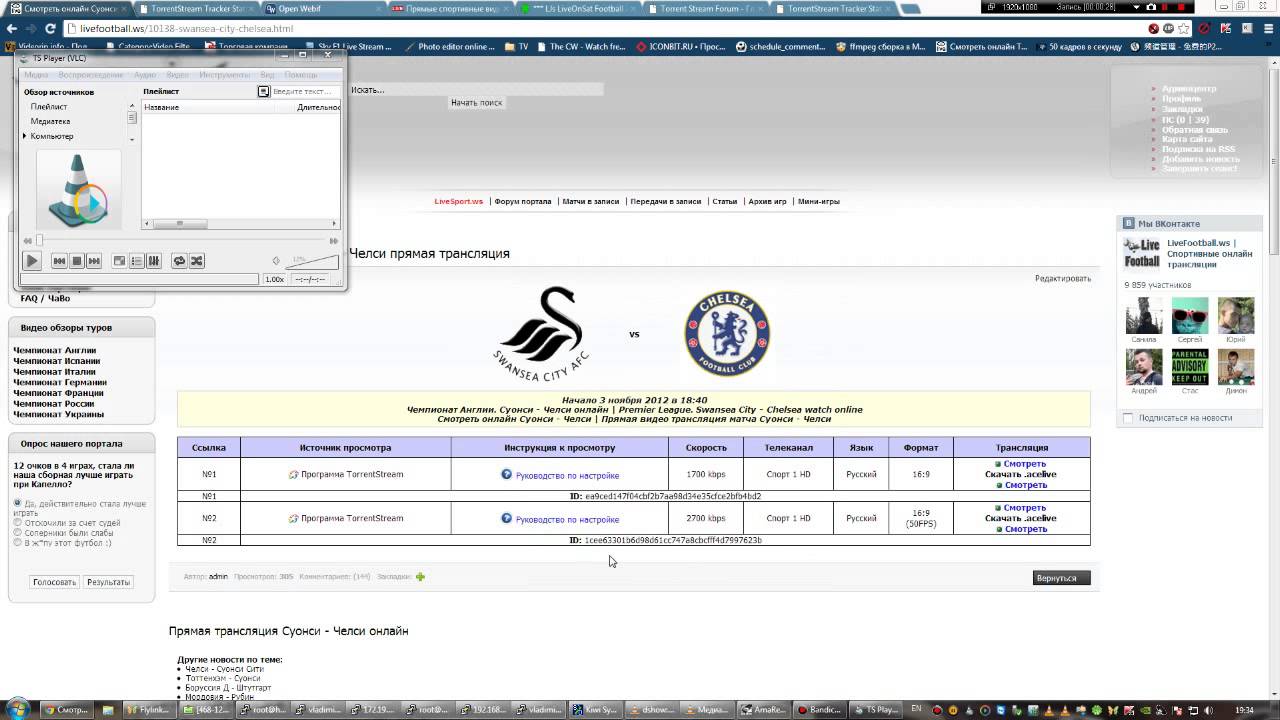Click the Swansea City AFC logo

coord(542,333)
